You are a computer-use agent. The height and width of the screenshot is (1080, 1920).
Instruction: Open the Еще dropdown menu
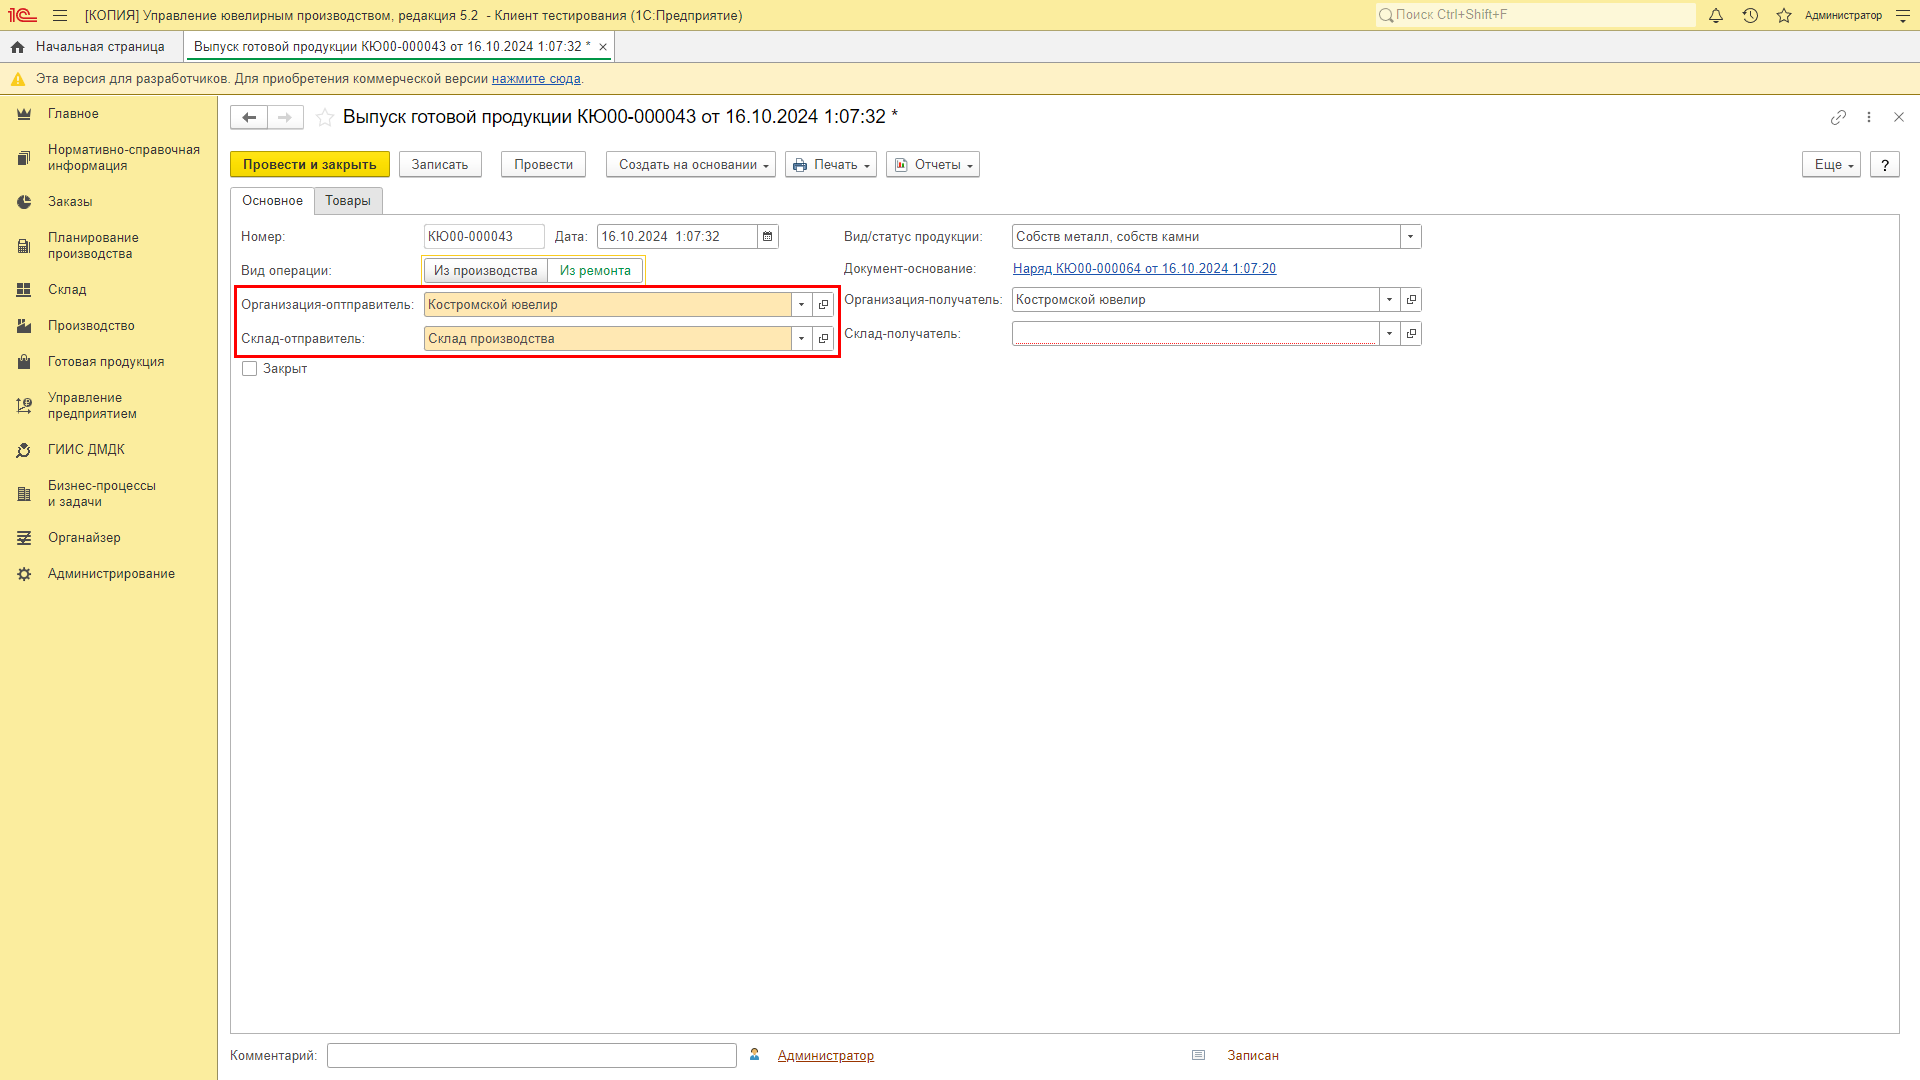(1831, 165)
